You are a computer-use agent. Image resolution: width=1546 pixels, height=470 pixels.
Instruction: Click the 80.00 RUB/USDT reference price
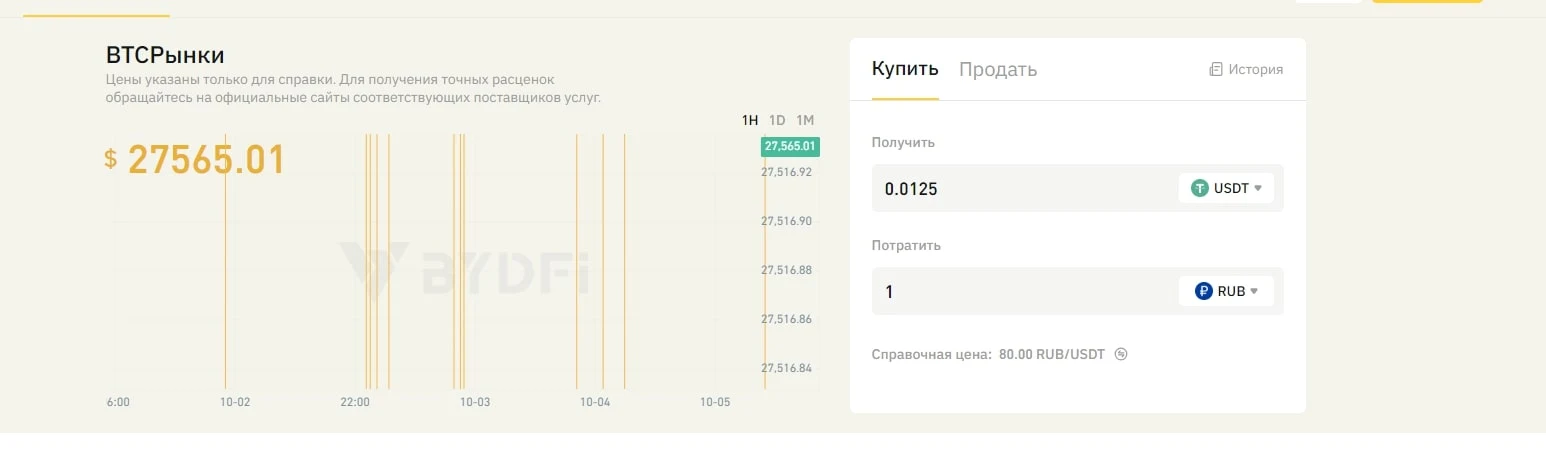point(1052,354)
